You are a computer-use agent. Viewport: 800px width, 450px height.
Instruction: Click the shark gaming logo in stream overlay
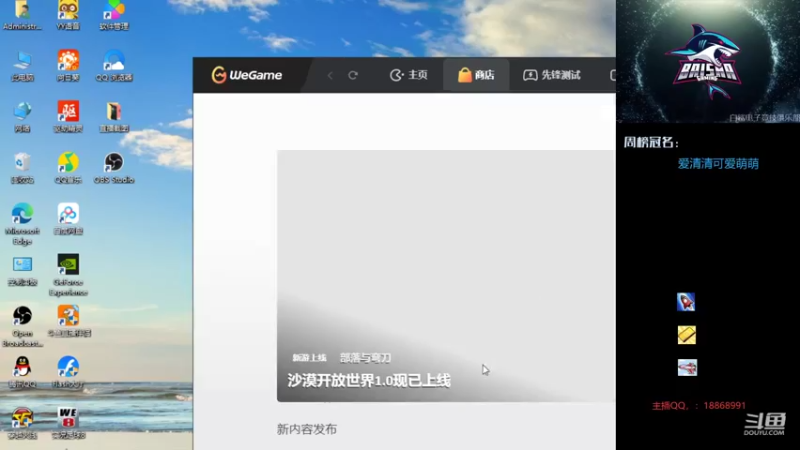pos(707,61)
